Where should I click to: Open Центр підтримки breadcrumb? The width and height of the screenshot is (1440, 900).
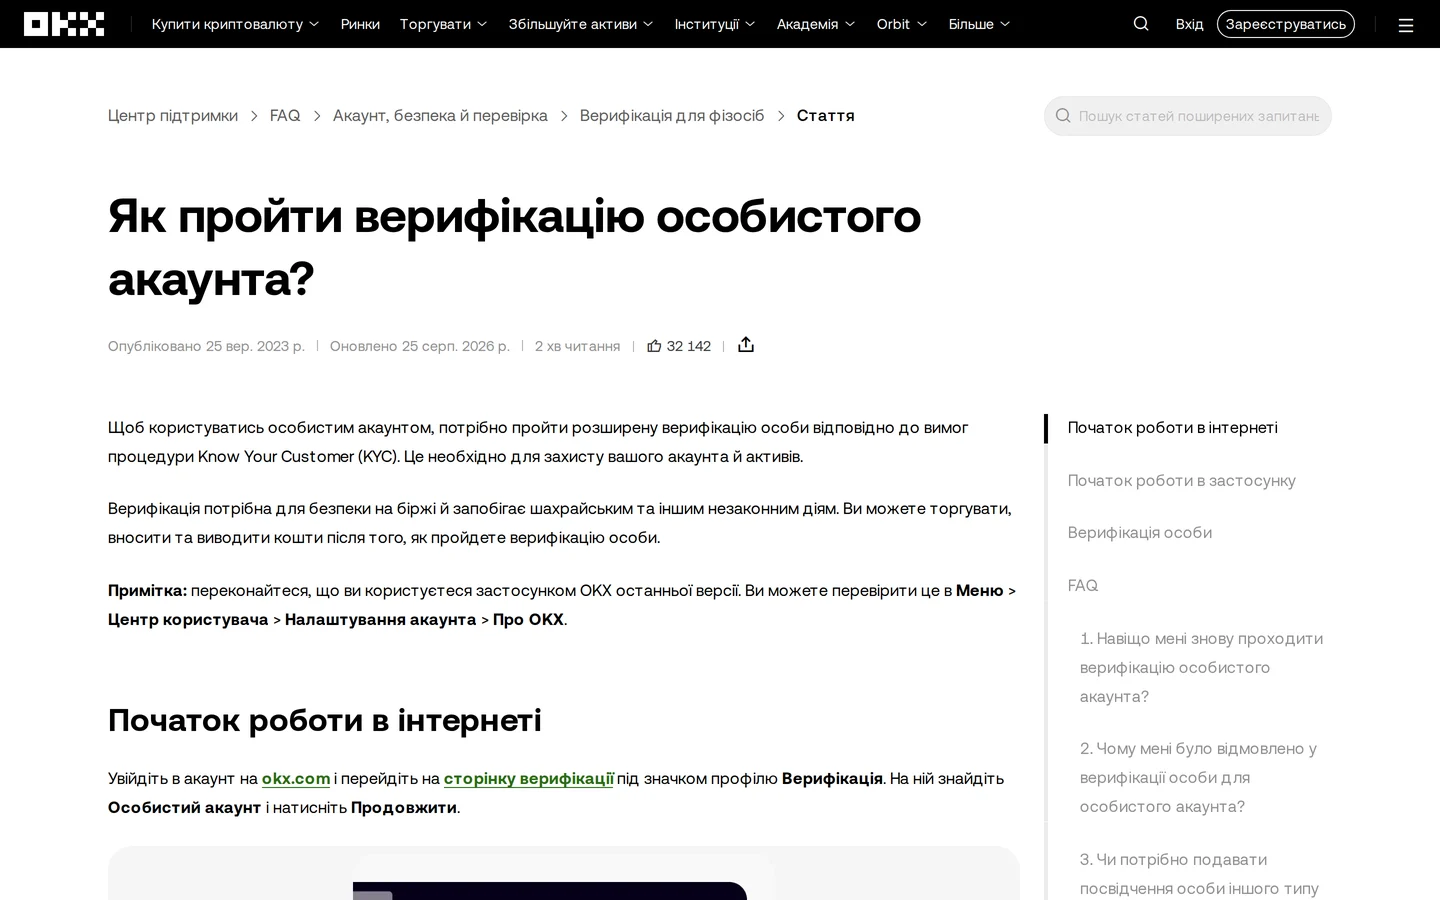173,116
